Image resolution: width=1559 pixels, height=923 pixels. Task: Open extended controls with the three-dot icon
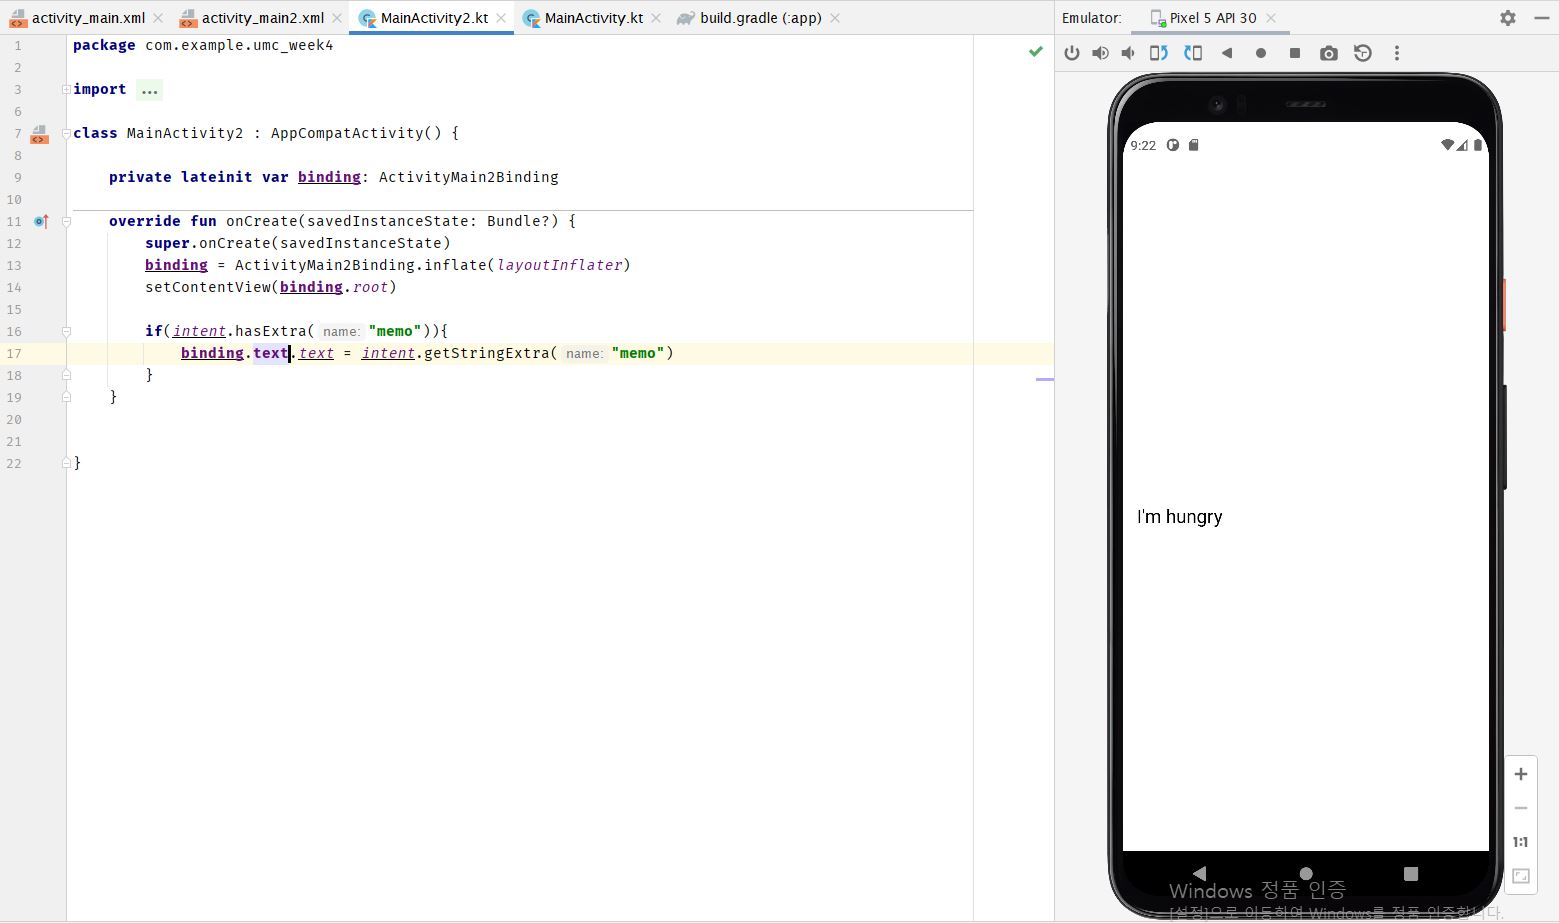point(1397,53)
